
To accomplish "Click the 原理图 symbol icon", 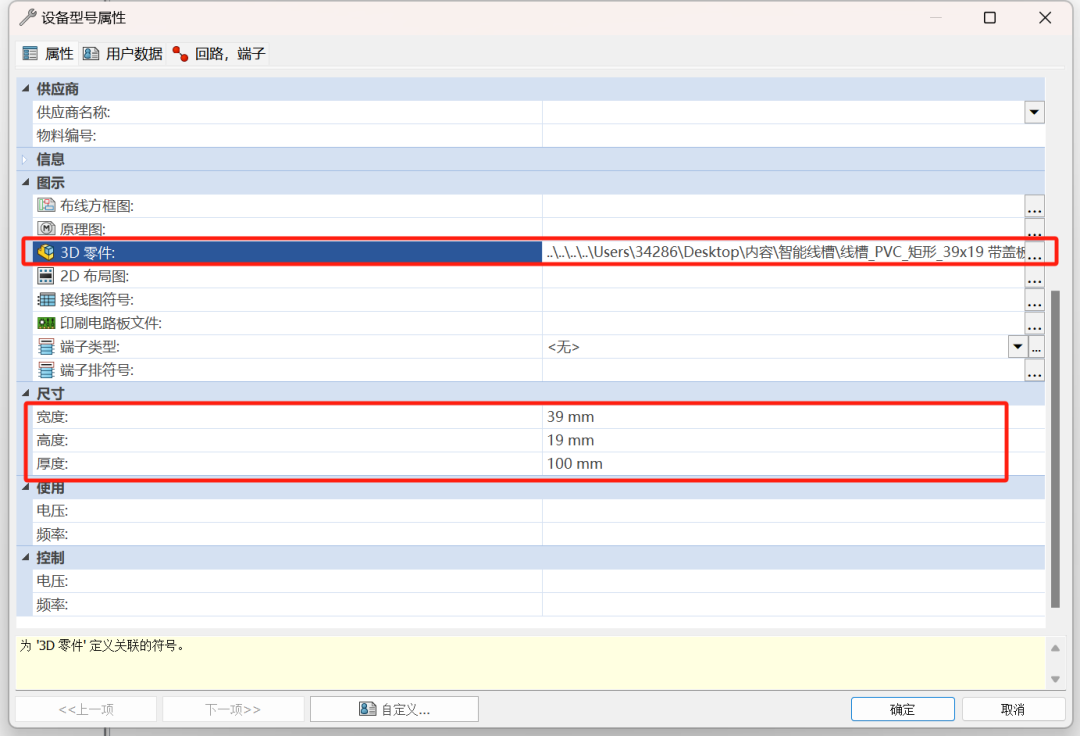I will pyautogui.click(x=46, y=230).
